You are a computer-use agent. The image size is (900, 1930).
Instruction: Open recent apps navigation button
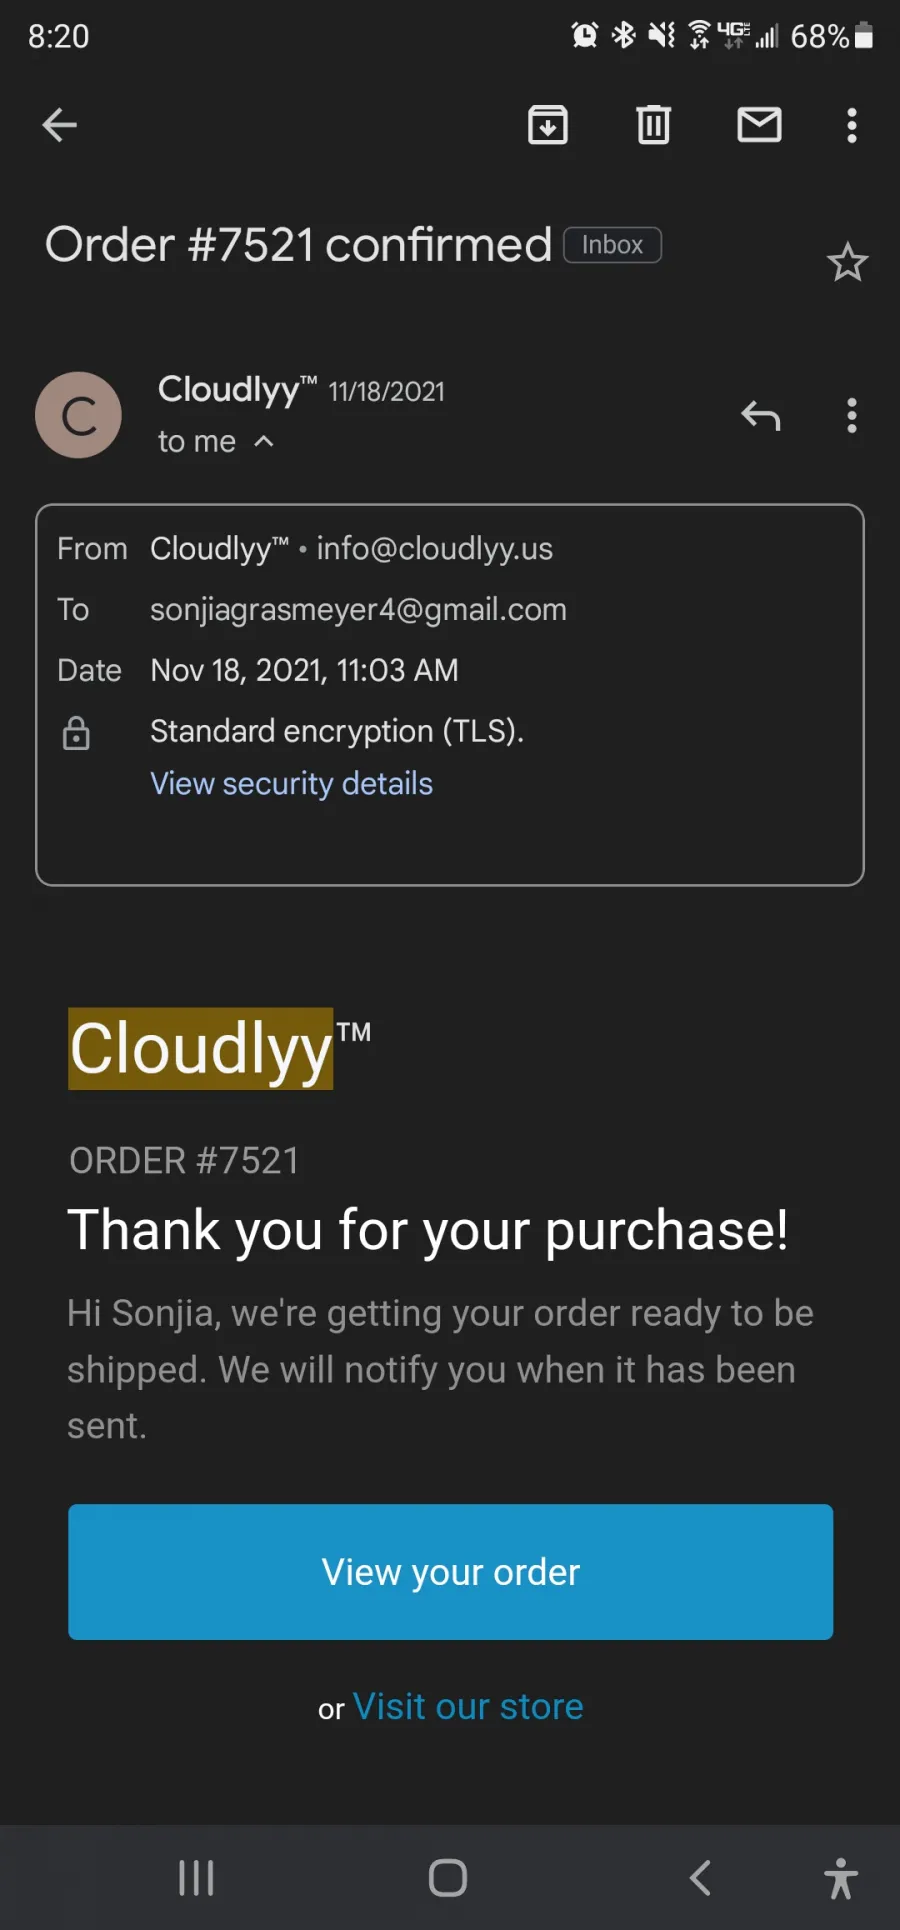point(196,1878)
